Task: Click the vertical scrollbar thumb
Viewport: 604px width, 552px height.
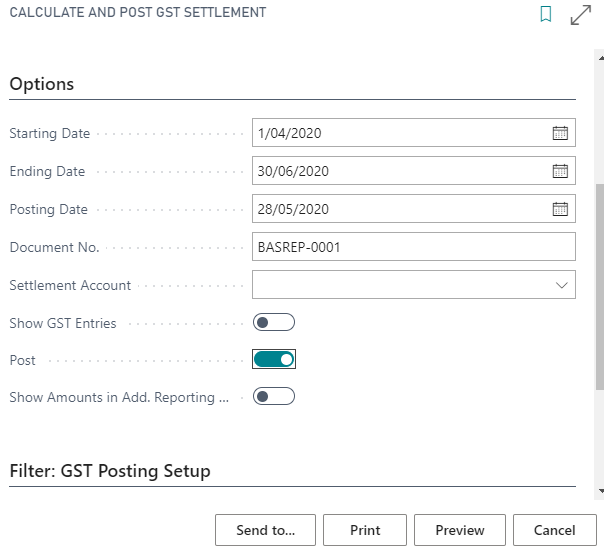Action: (599, 285)
